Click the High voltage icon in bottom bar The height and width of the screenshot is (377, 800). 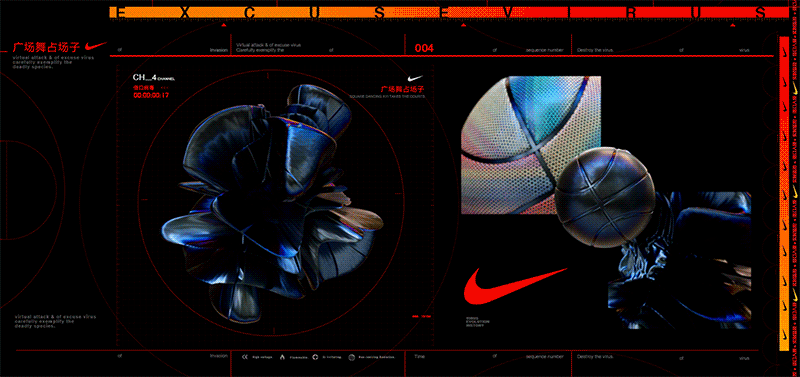[244, 357]
